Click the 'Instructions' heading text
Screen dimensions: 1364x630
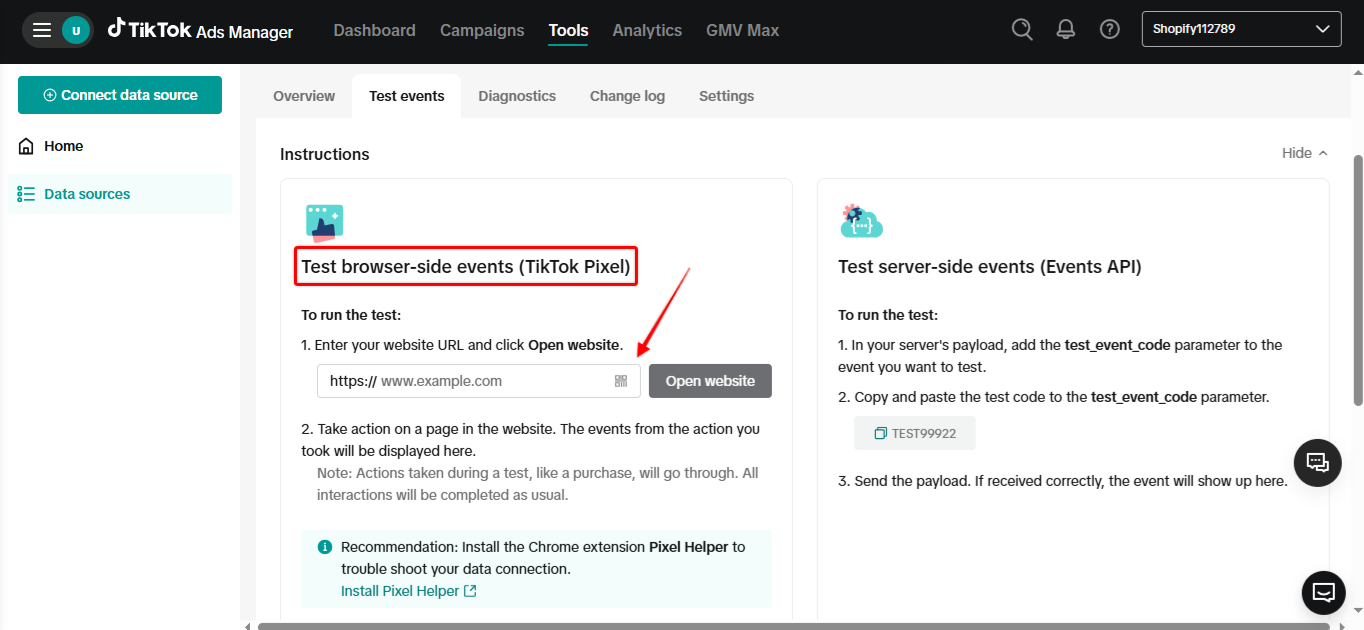pyautogui.click(x=325, y=154)
